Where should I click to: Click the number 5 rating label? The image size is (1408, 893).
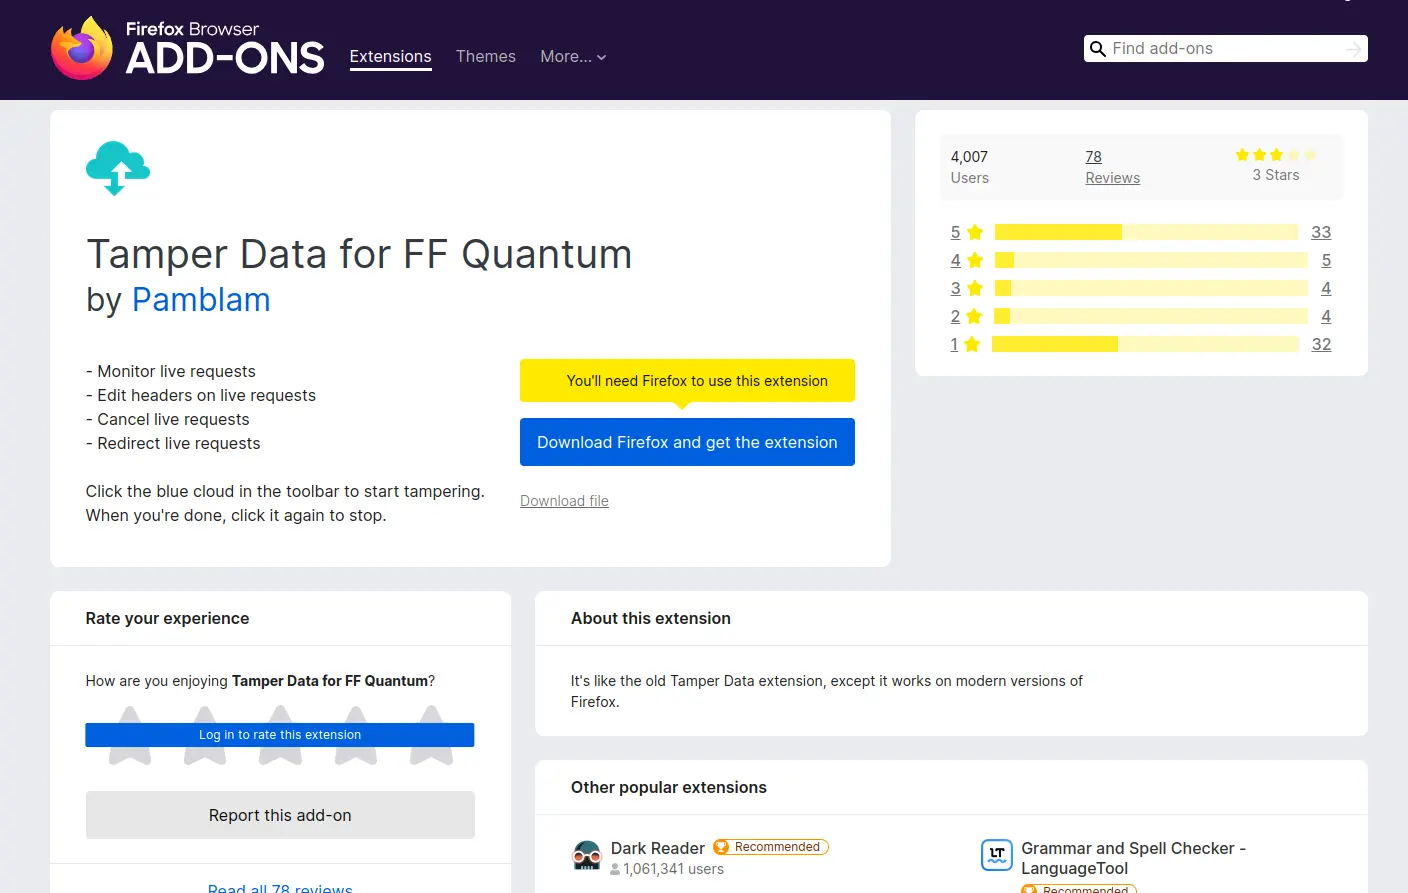point(955,232)
